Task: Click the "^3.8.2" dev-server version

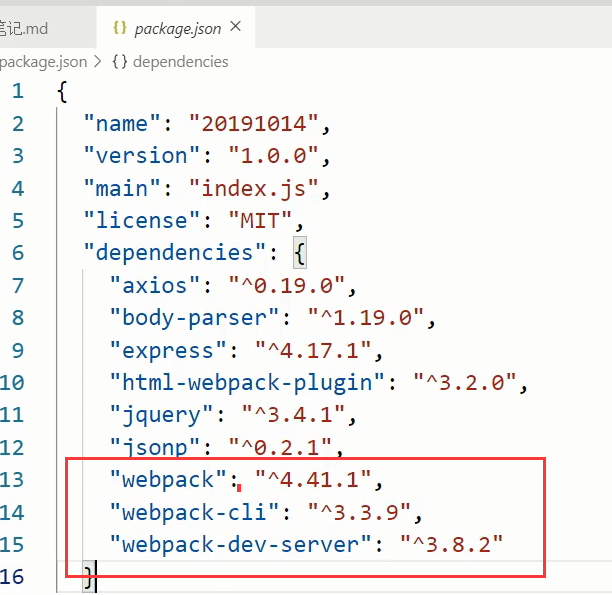Action: (452, 544)
